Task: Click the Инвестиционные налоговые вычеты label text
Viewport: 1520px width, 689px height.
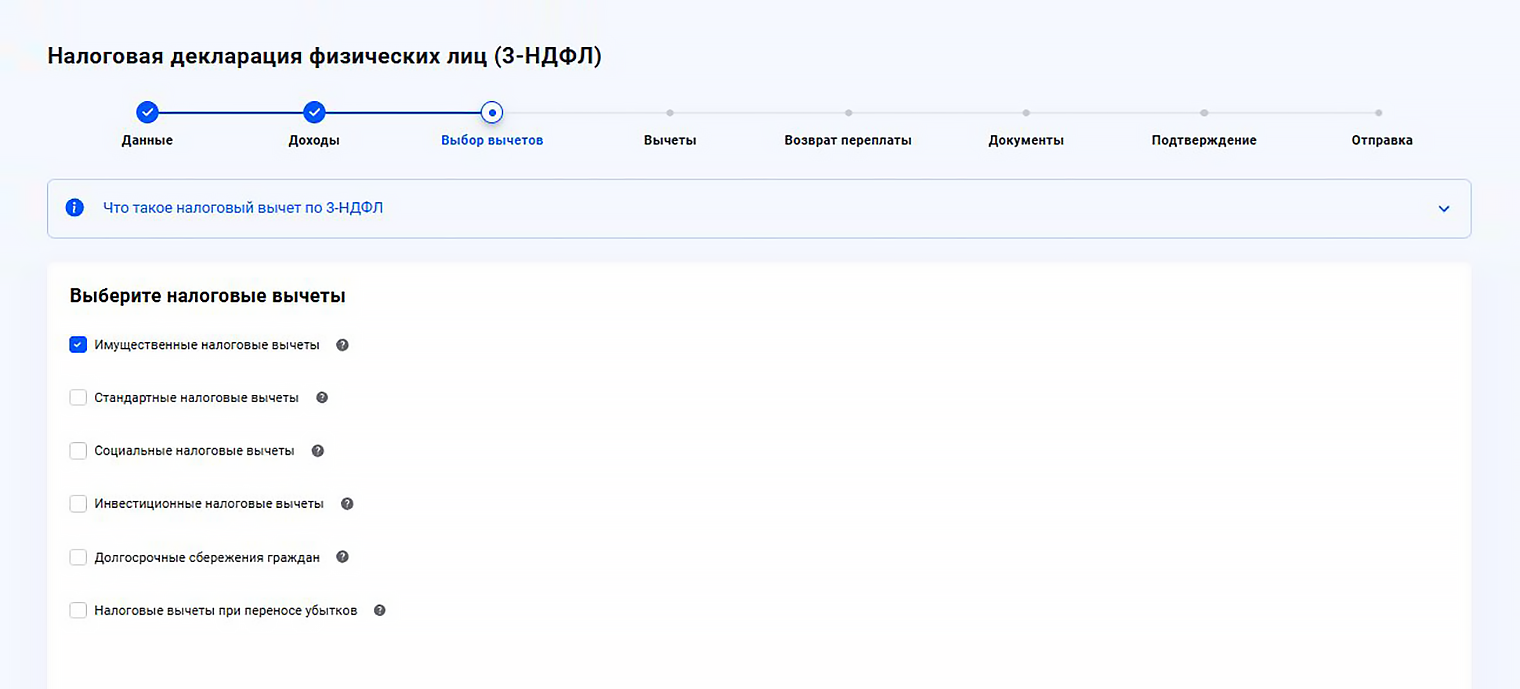Action: [209, 504]
